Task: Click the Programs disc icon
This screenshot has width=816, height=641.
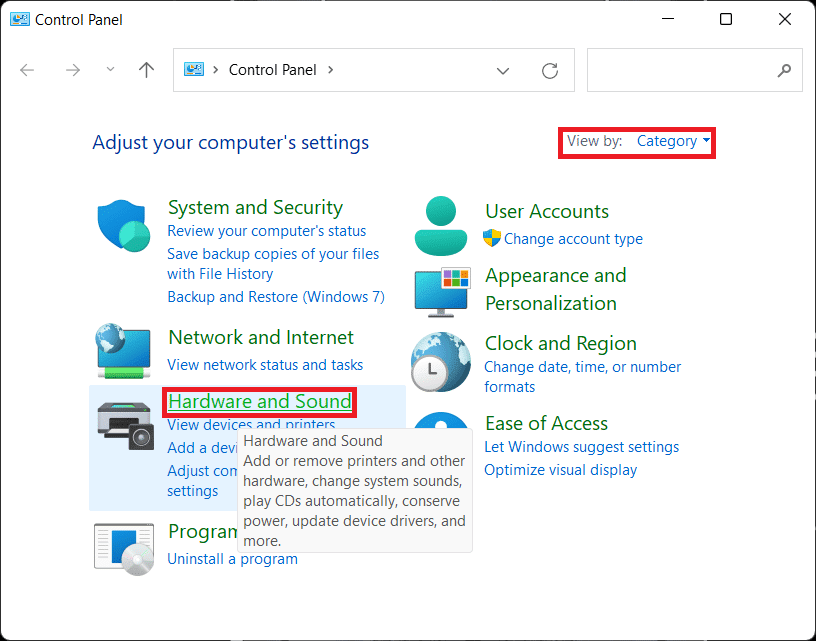Action: 124,549
